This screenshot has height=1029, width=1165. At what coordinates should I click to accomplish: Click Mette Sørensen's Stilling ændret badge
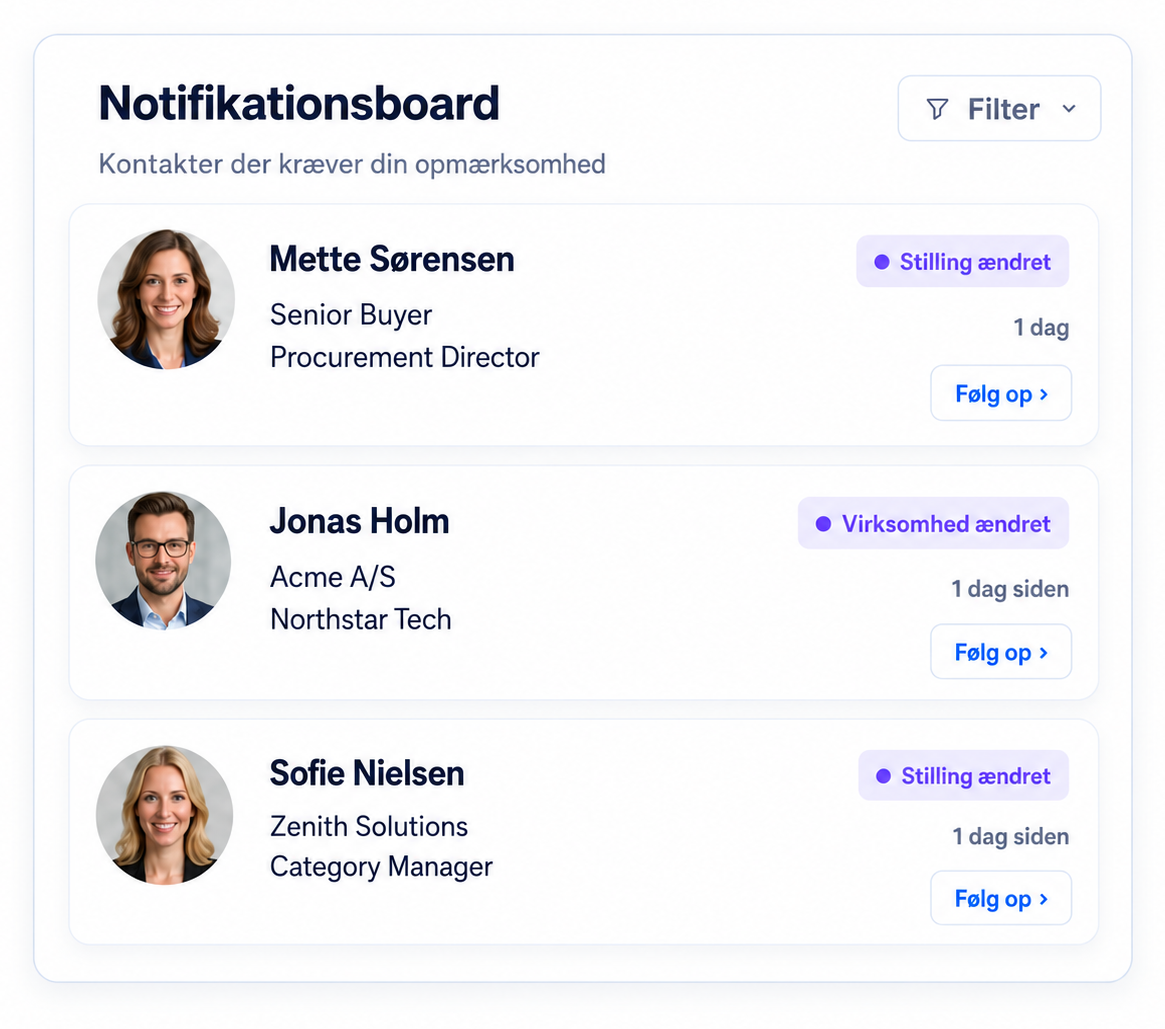[x=962, y=262]
